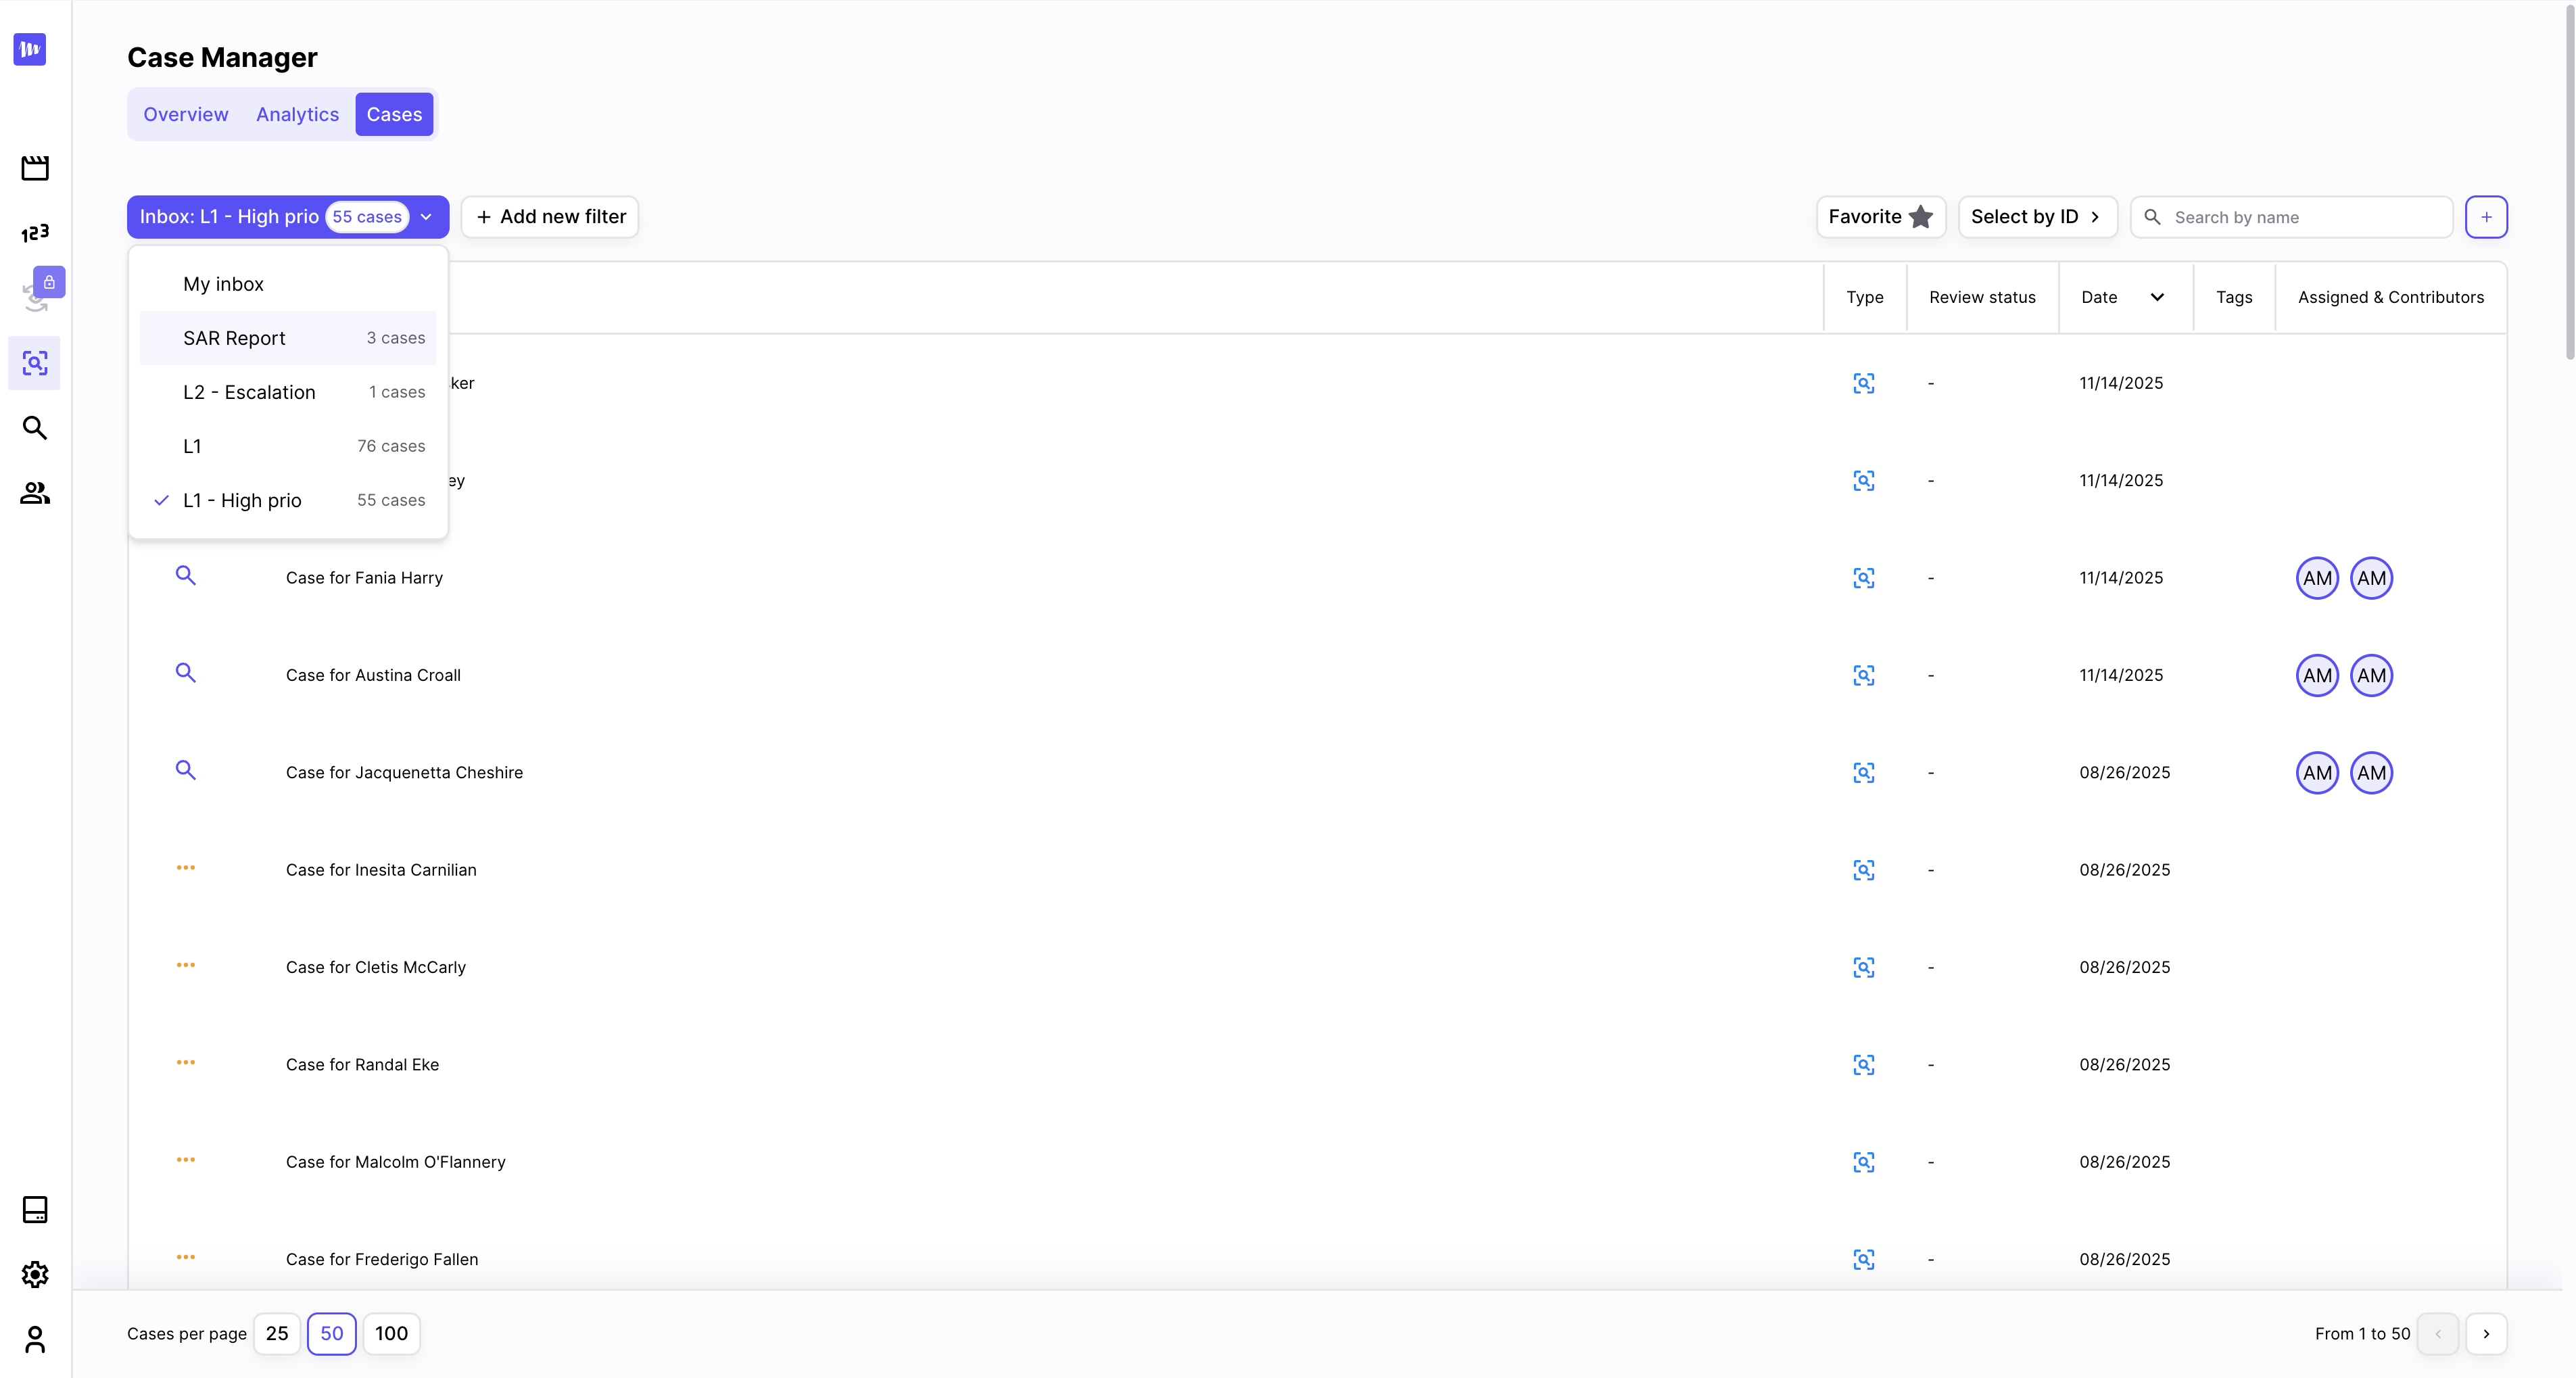Click the first AM avatar for Fania Harry
Image resolution: width=2576 pixels, height=1378 pixels.
coord(2317,578)
